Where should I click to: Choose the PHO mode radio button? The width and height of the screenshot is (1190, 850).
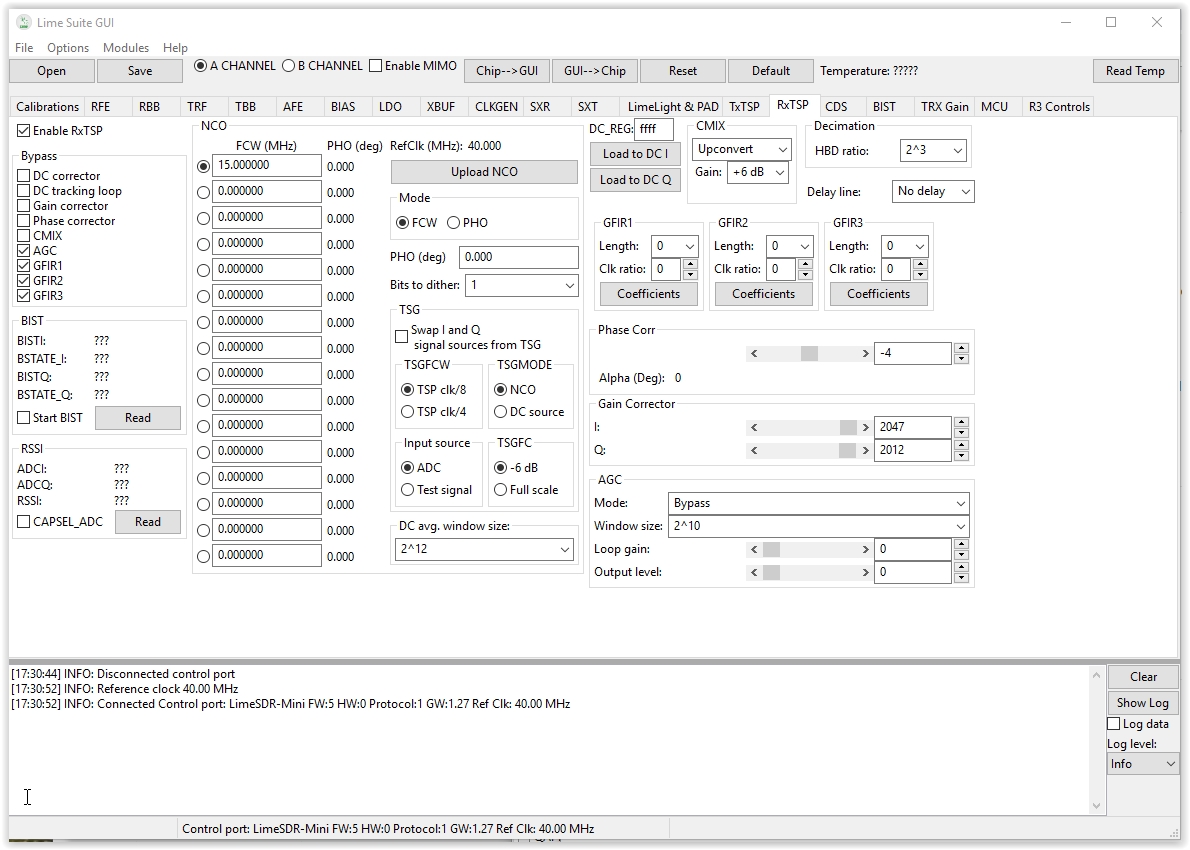[453, 223]
